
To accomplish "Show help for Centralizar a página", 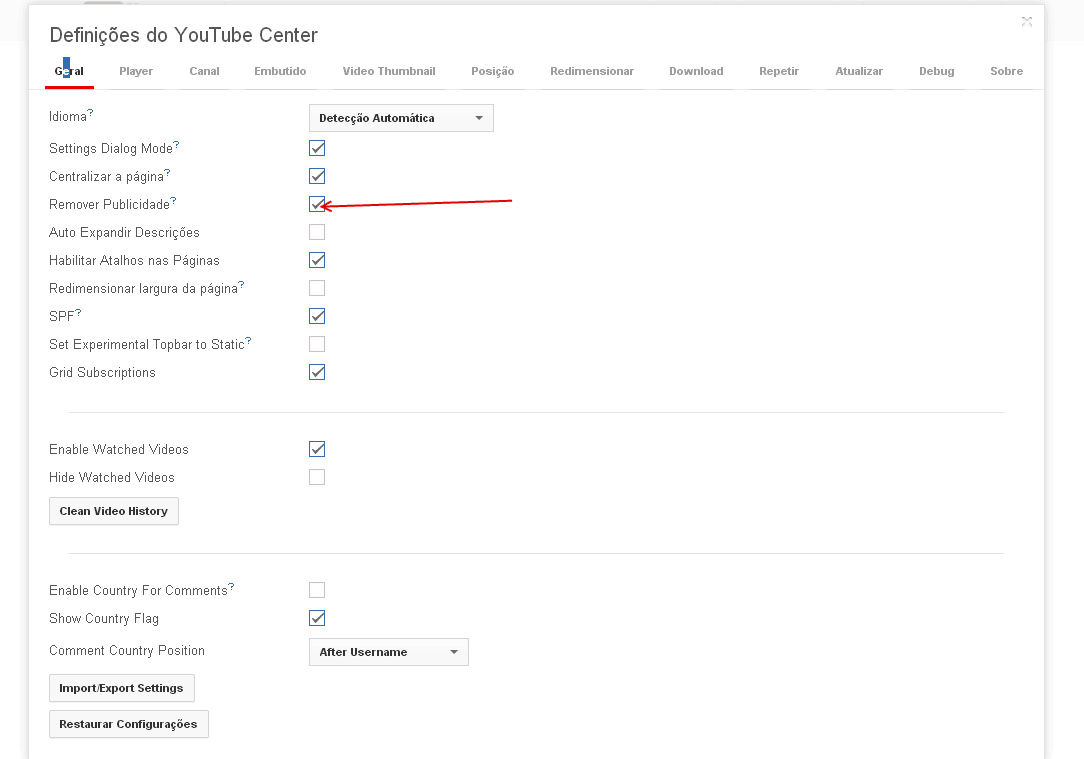I will 167,172.
